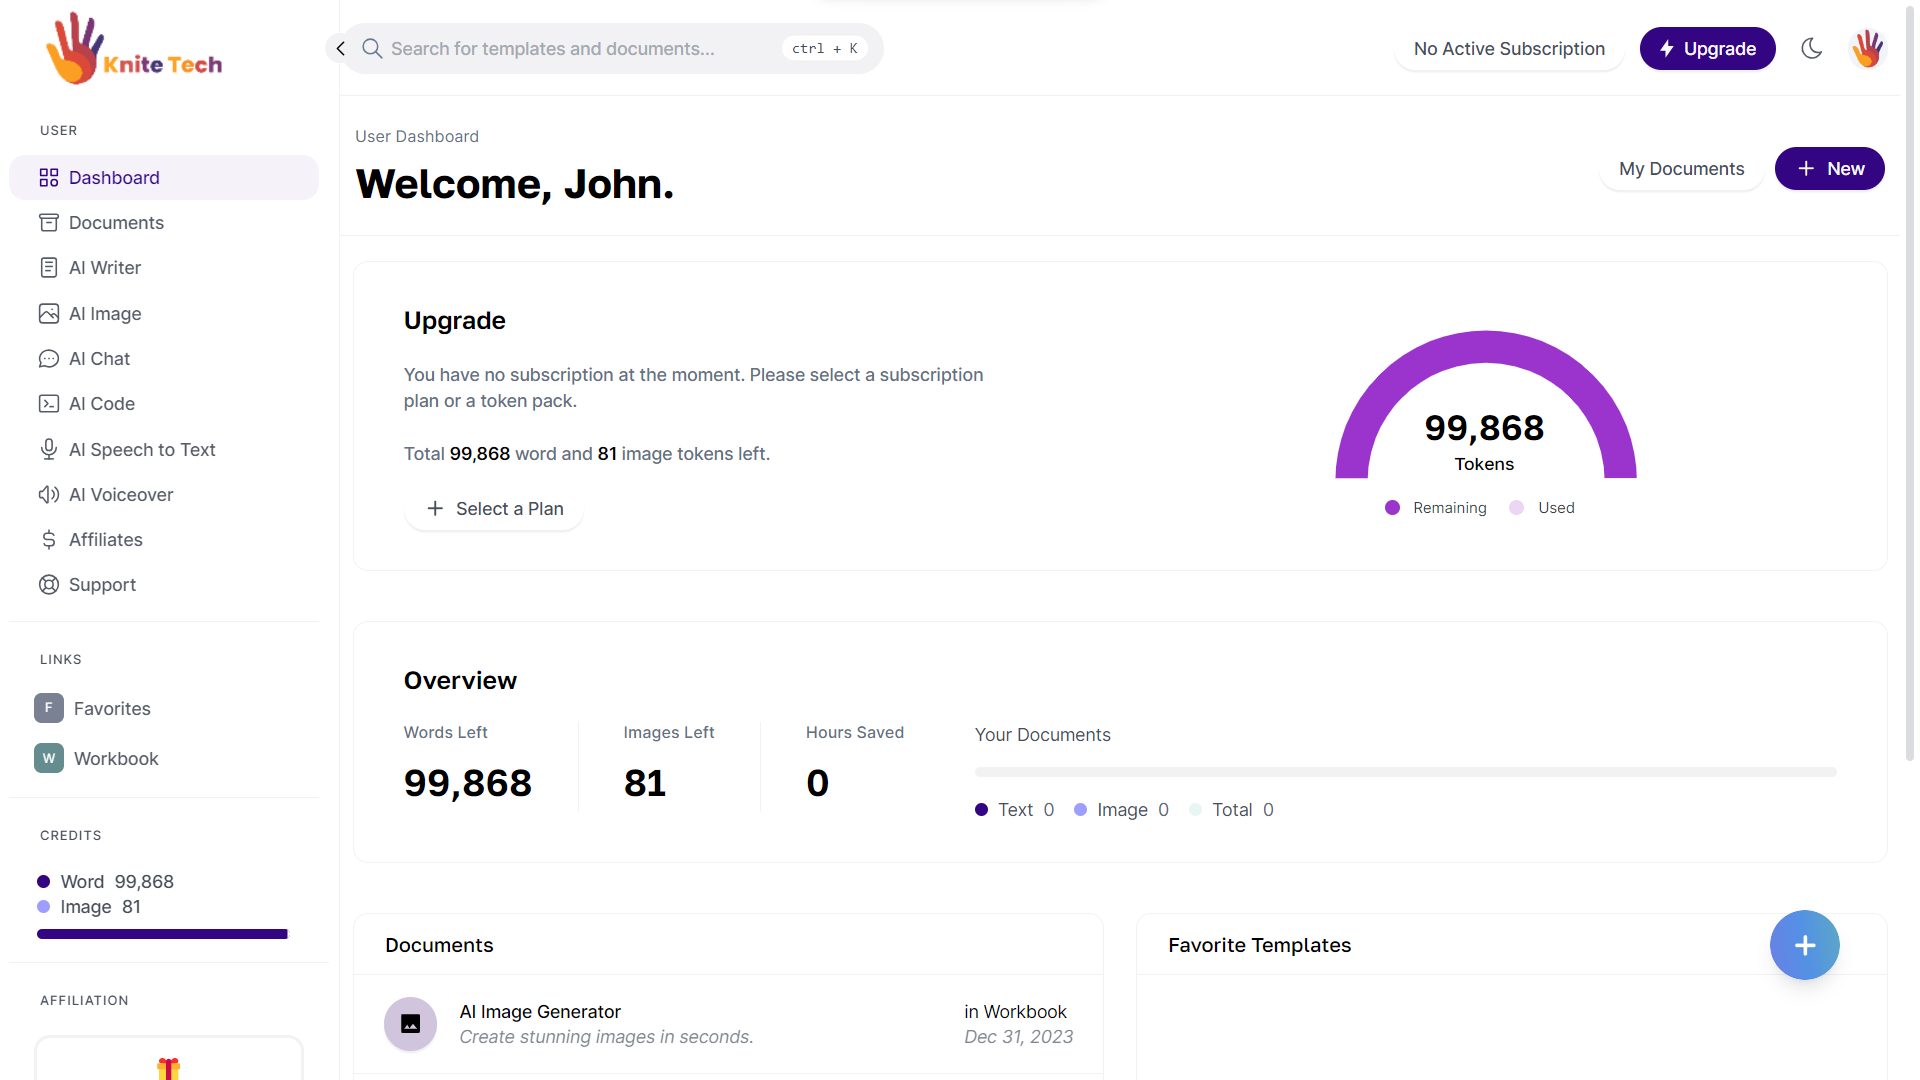Click the Upgrade button in header
The width and height of the screenshot is (1920, 1080).
1707,49
